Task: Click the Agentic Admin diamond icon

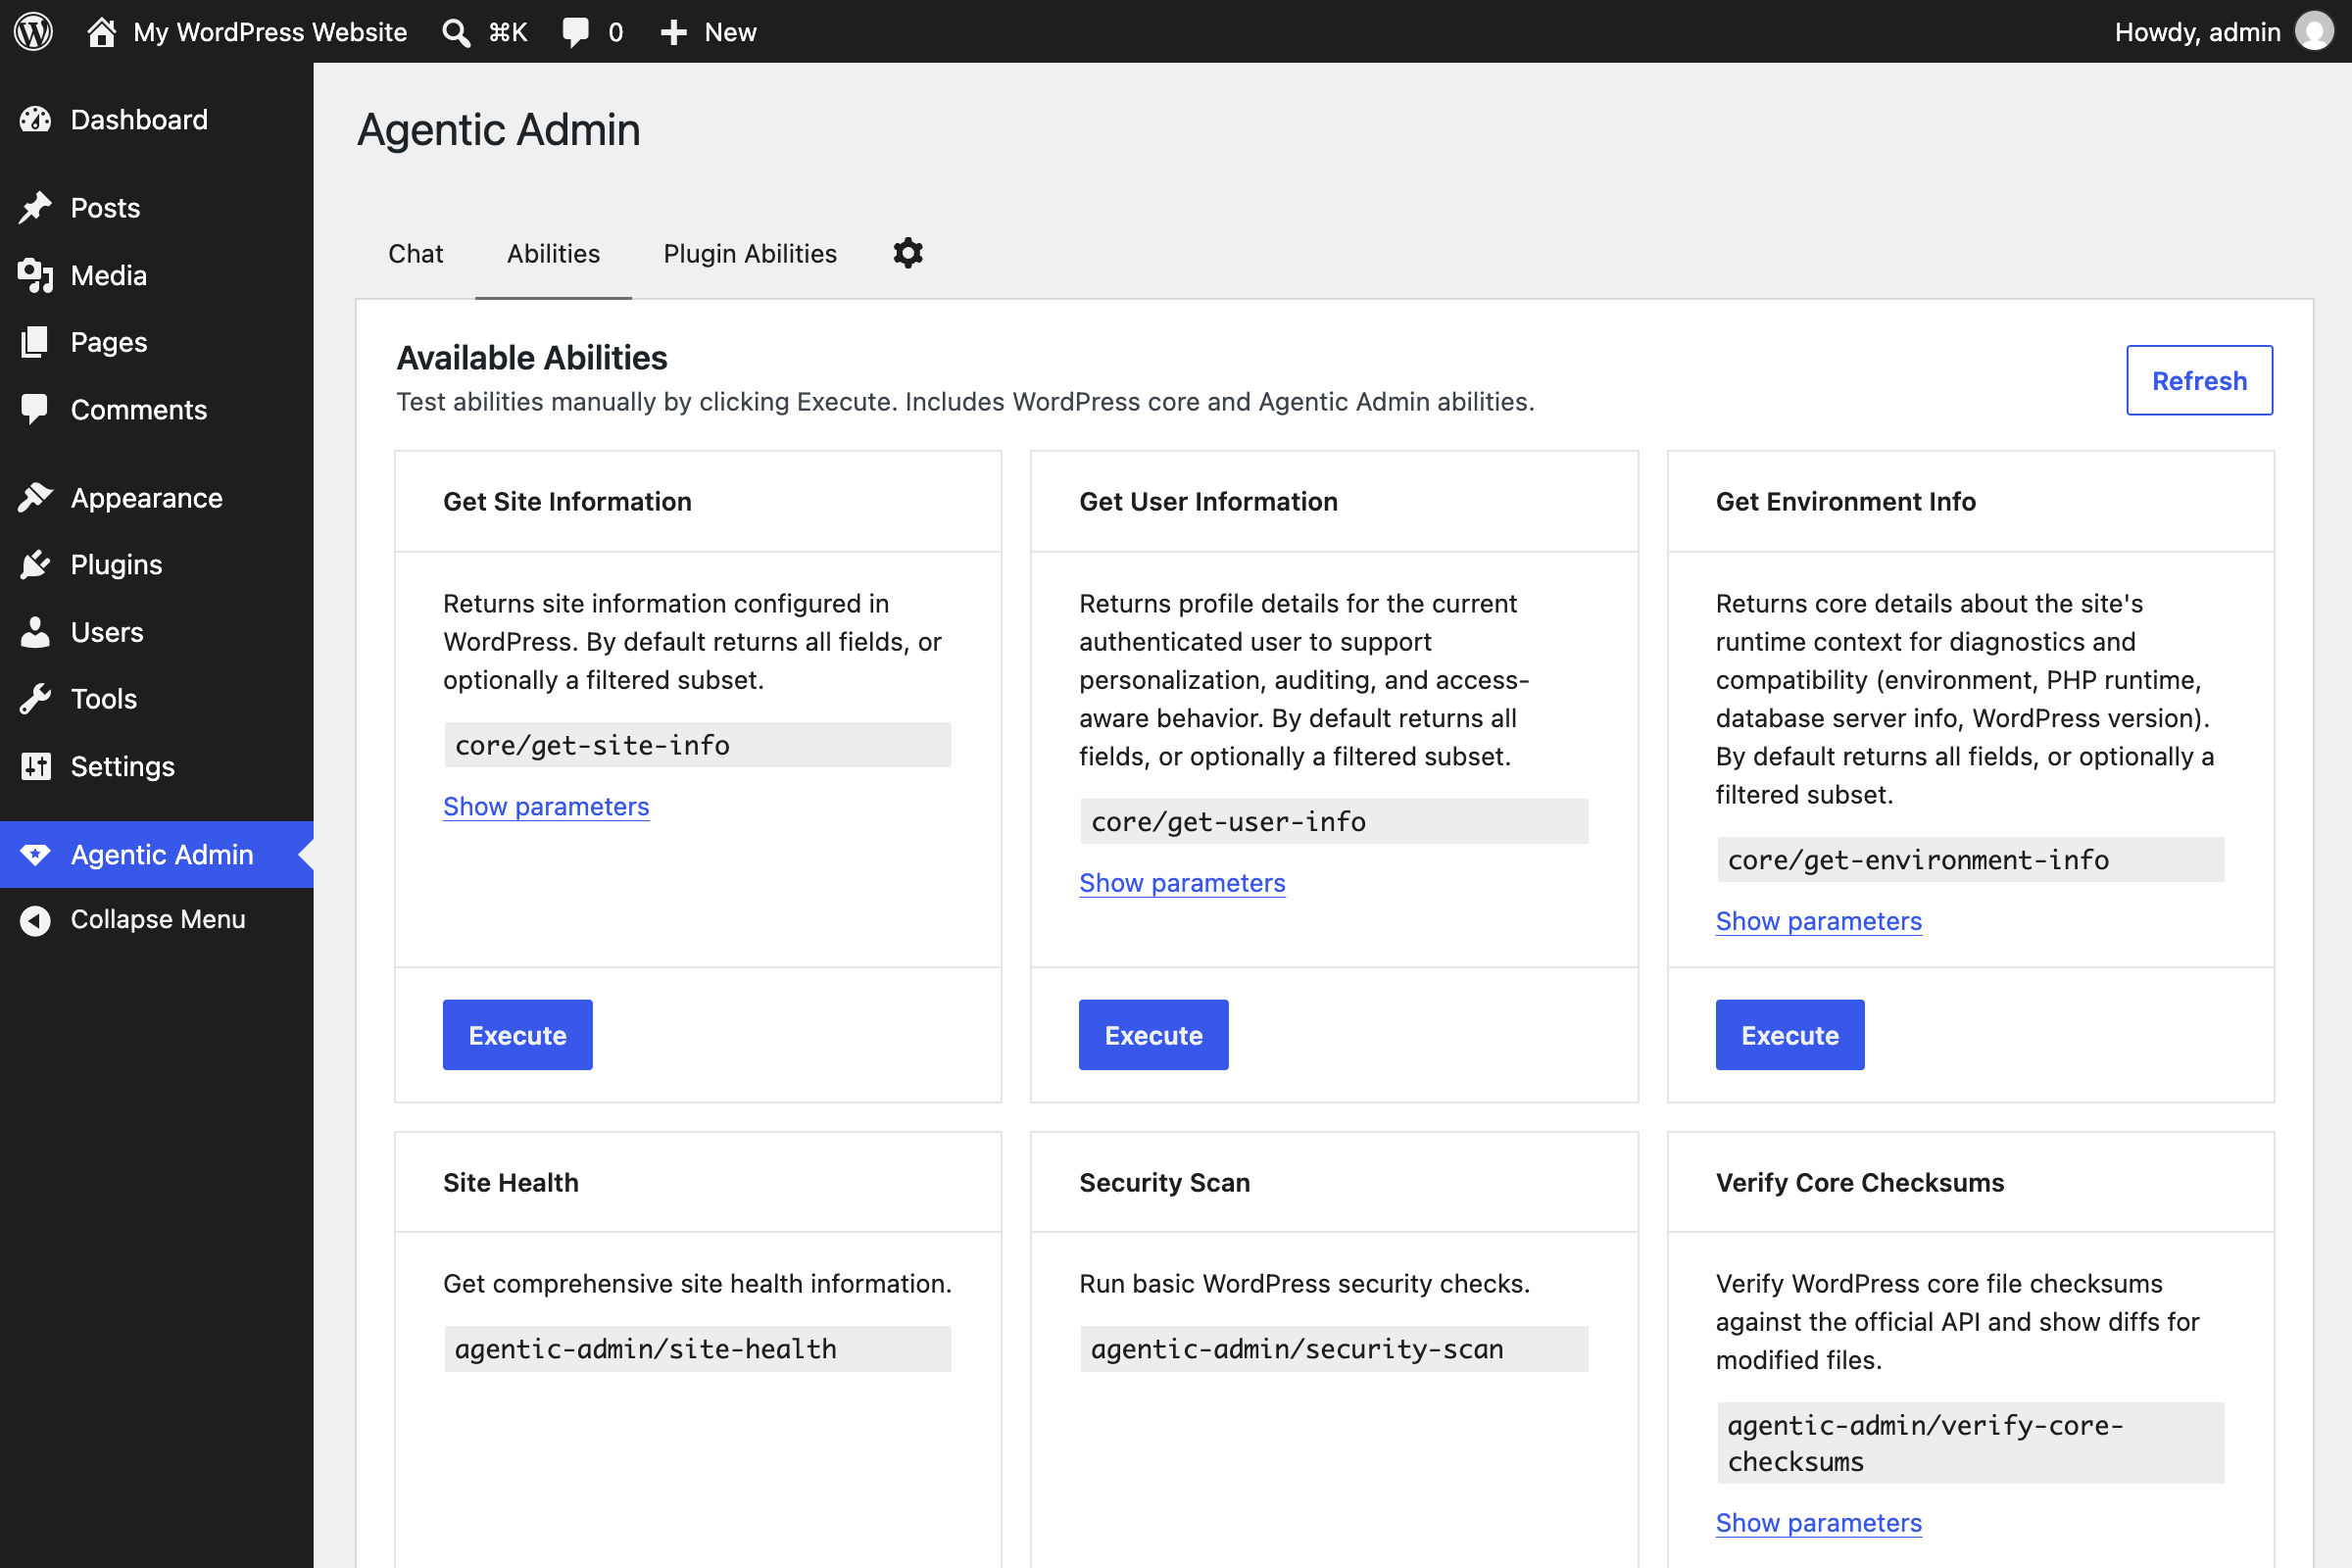Action: (x=35, y=855)
